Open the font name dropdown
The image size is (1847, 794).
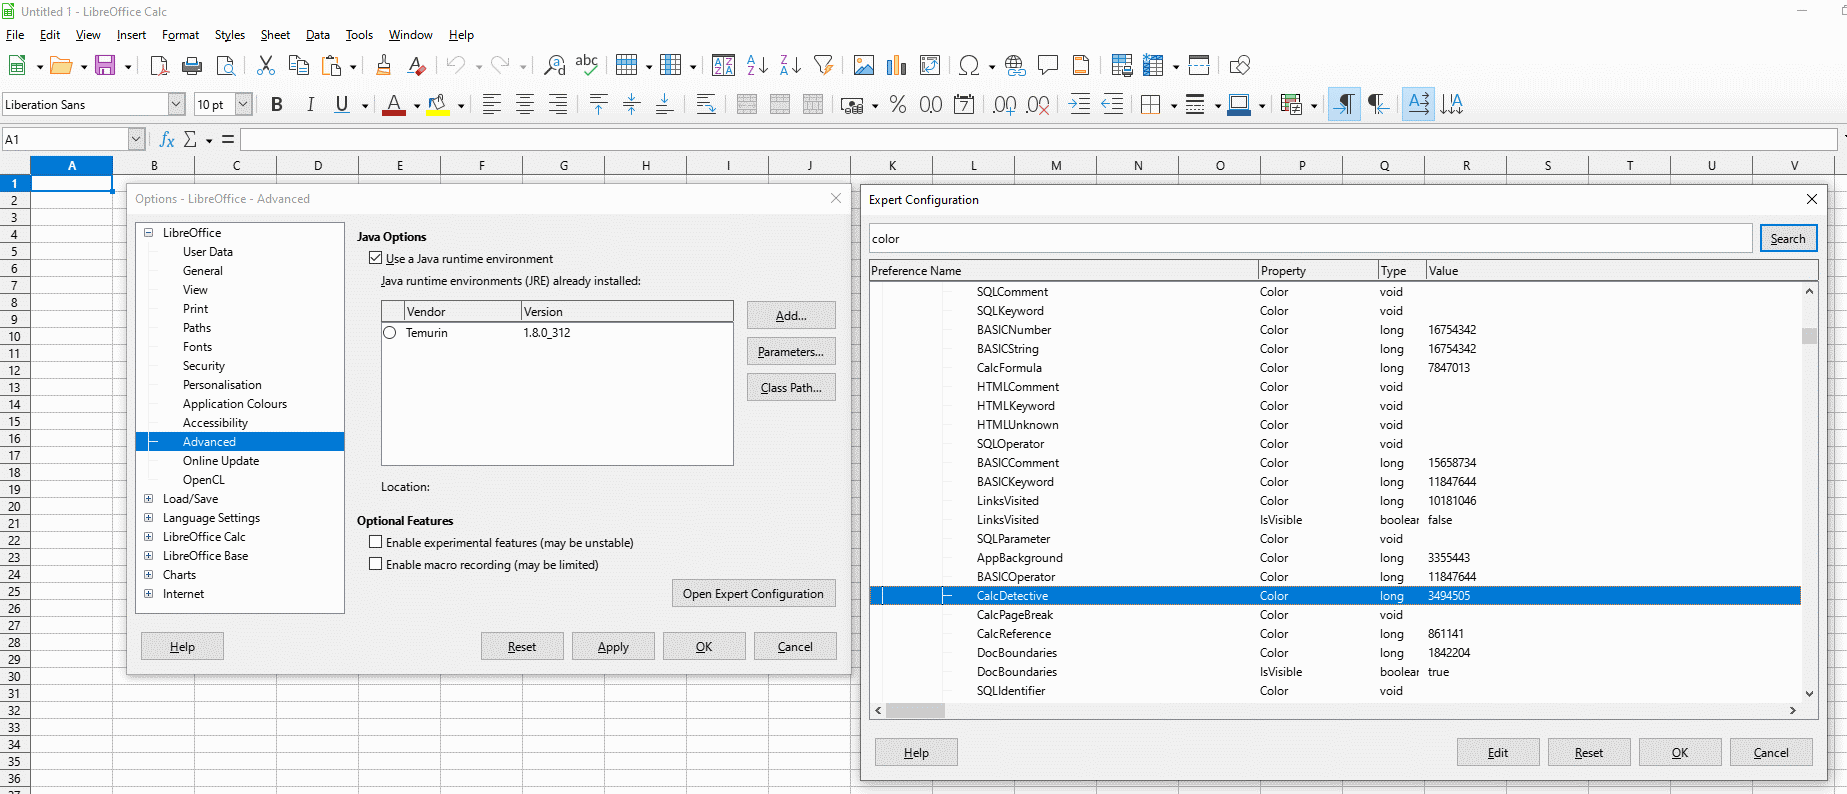click(176, 105)
